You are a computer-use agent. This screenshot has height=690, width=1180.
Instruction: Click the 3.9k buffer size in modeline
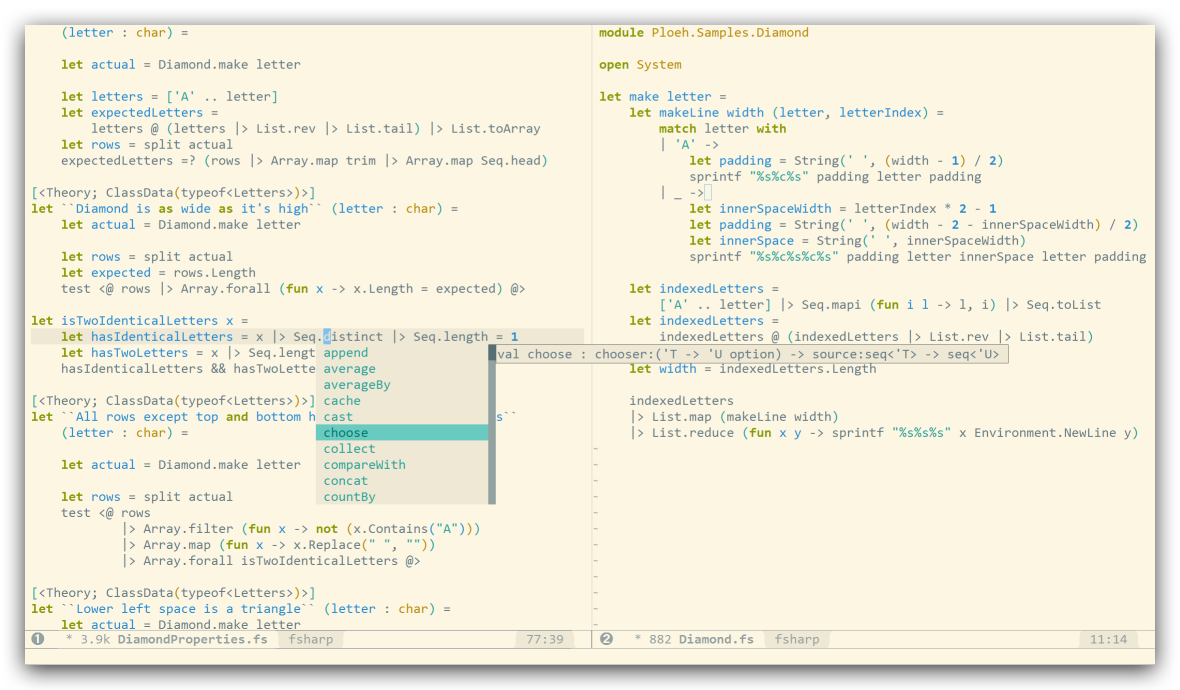pos(95,639)
